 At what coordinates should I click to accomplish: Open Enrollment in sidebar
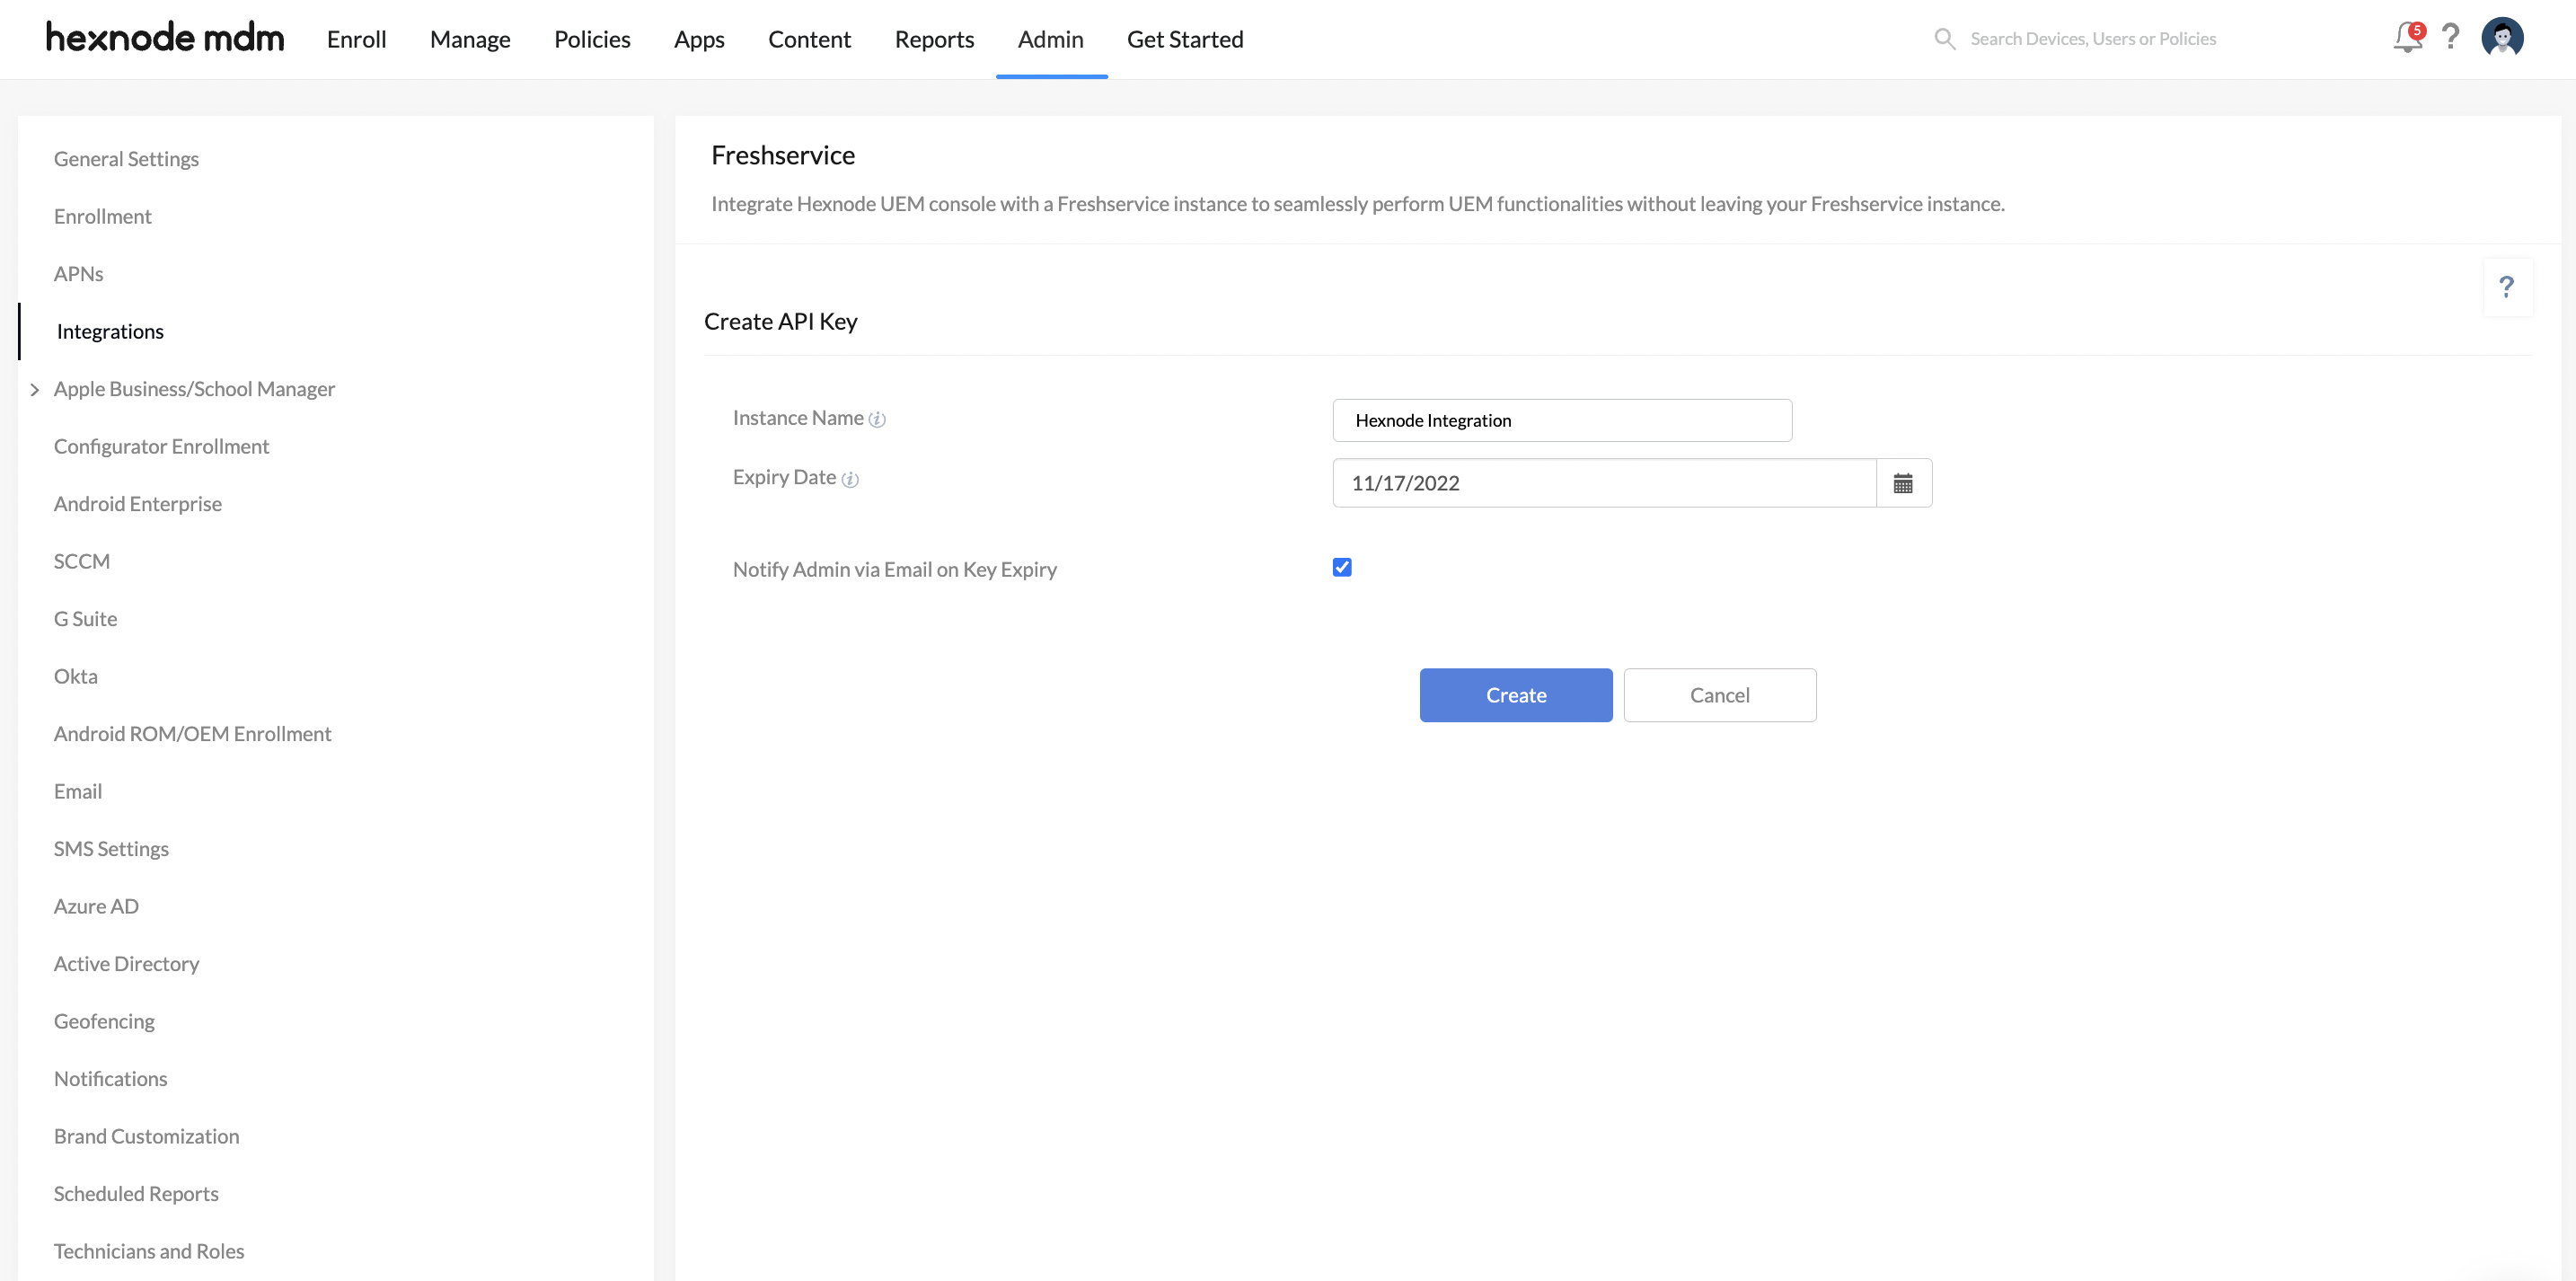click(x=102, y=216)
